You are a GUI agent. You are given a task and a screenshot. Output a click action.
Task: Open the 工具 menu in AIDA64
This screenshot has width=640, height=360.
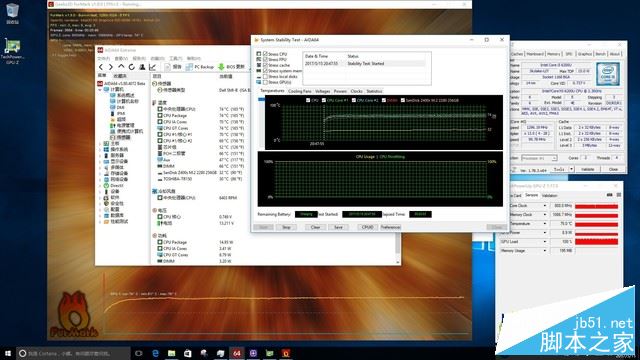[x=175, y=58]
